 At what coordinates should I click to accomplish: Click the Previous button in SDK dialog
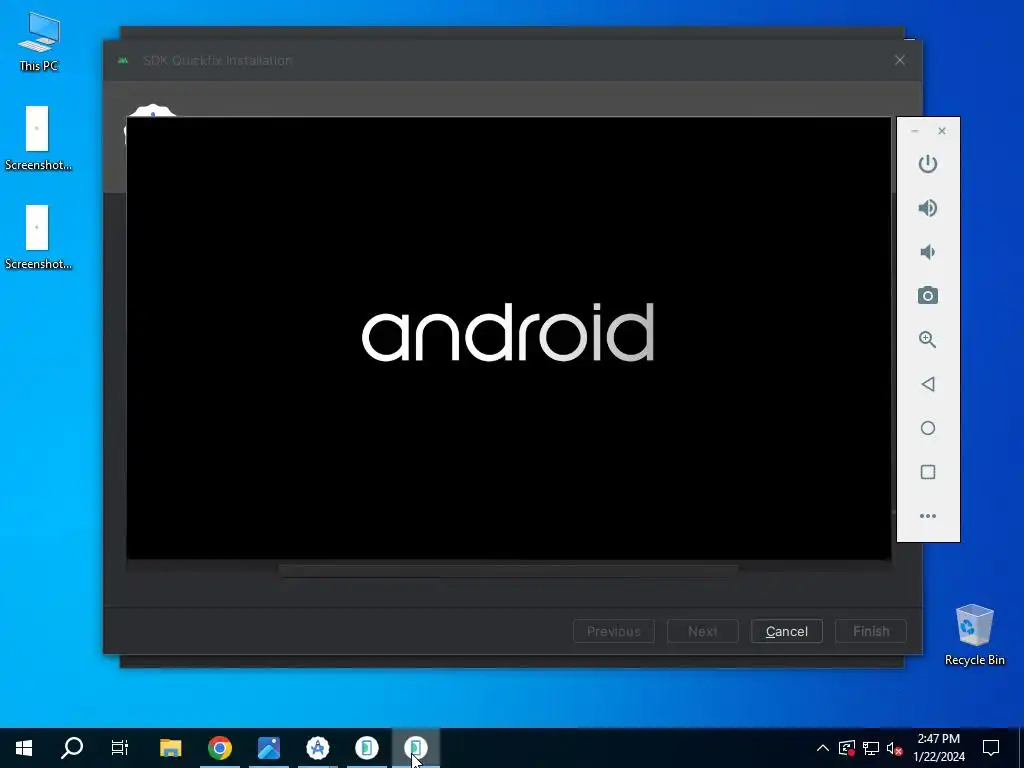click(x=613, y=632)
